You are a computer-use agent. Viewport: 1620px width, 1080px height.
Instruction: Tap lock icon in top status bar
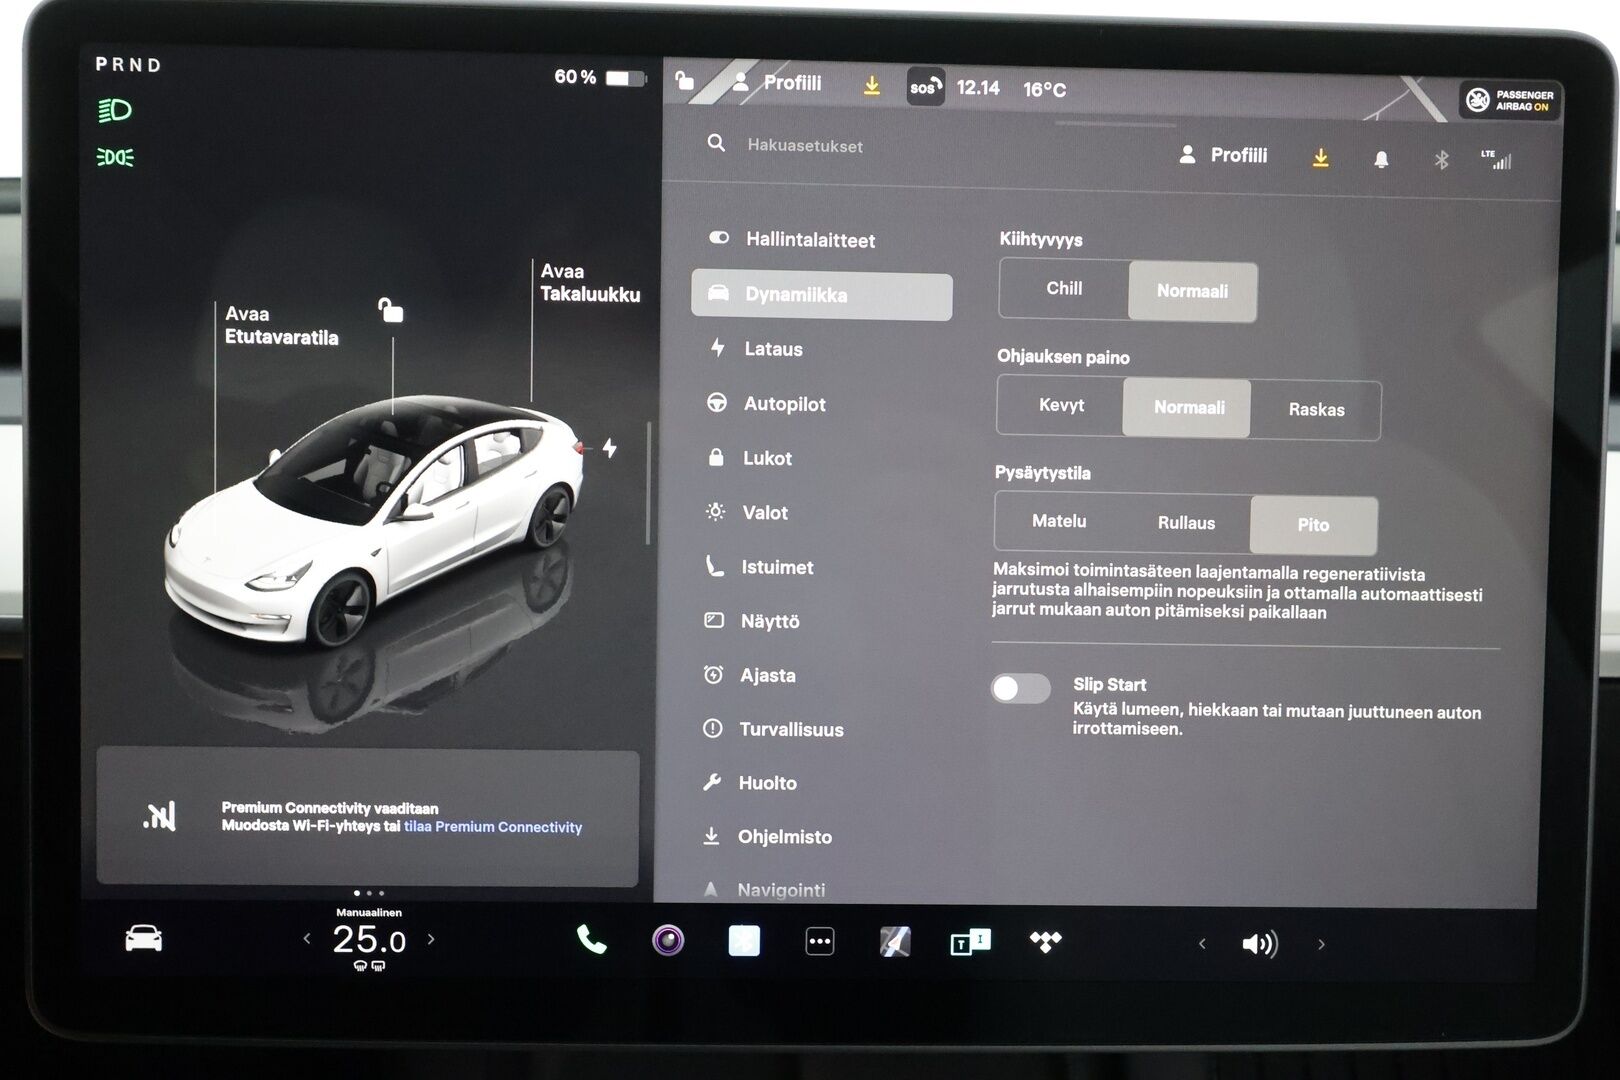tap(685, 80)
